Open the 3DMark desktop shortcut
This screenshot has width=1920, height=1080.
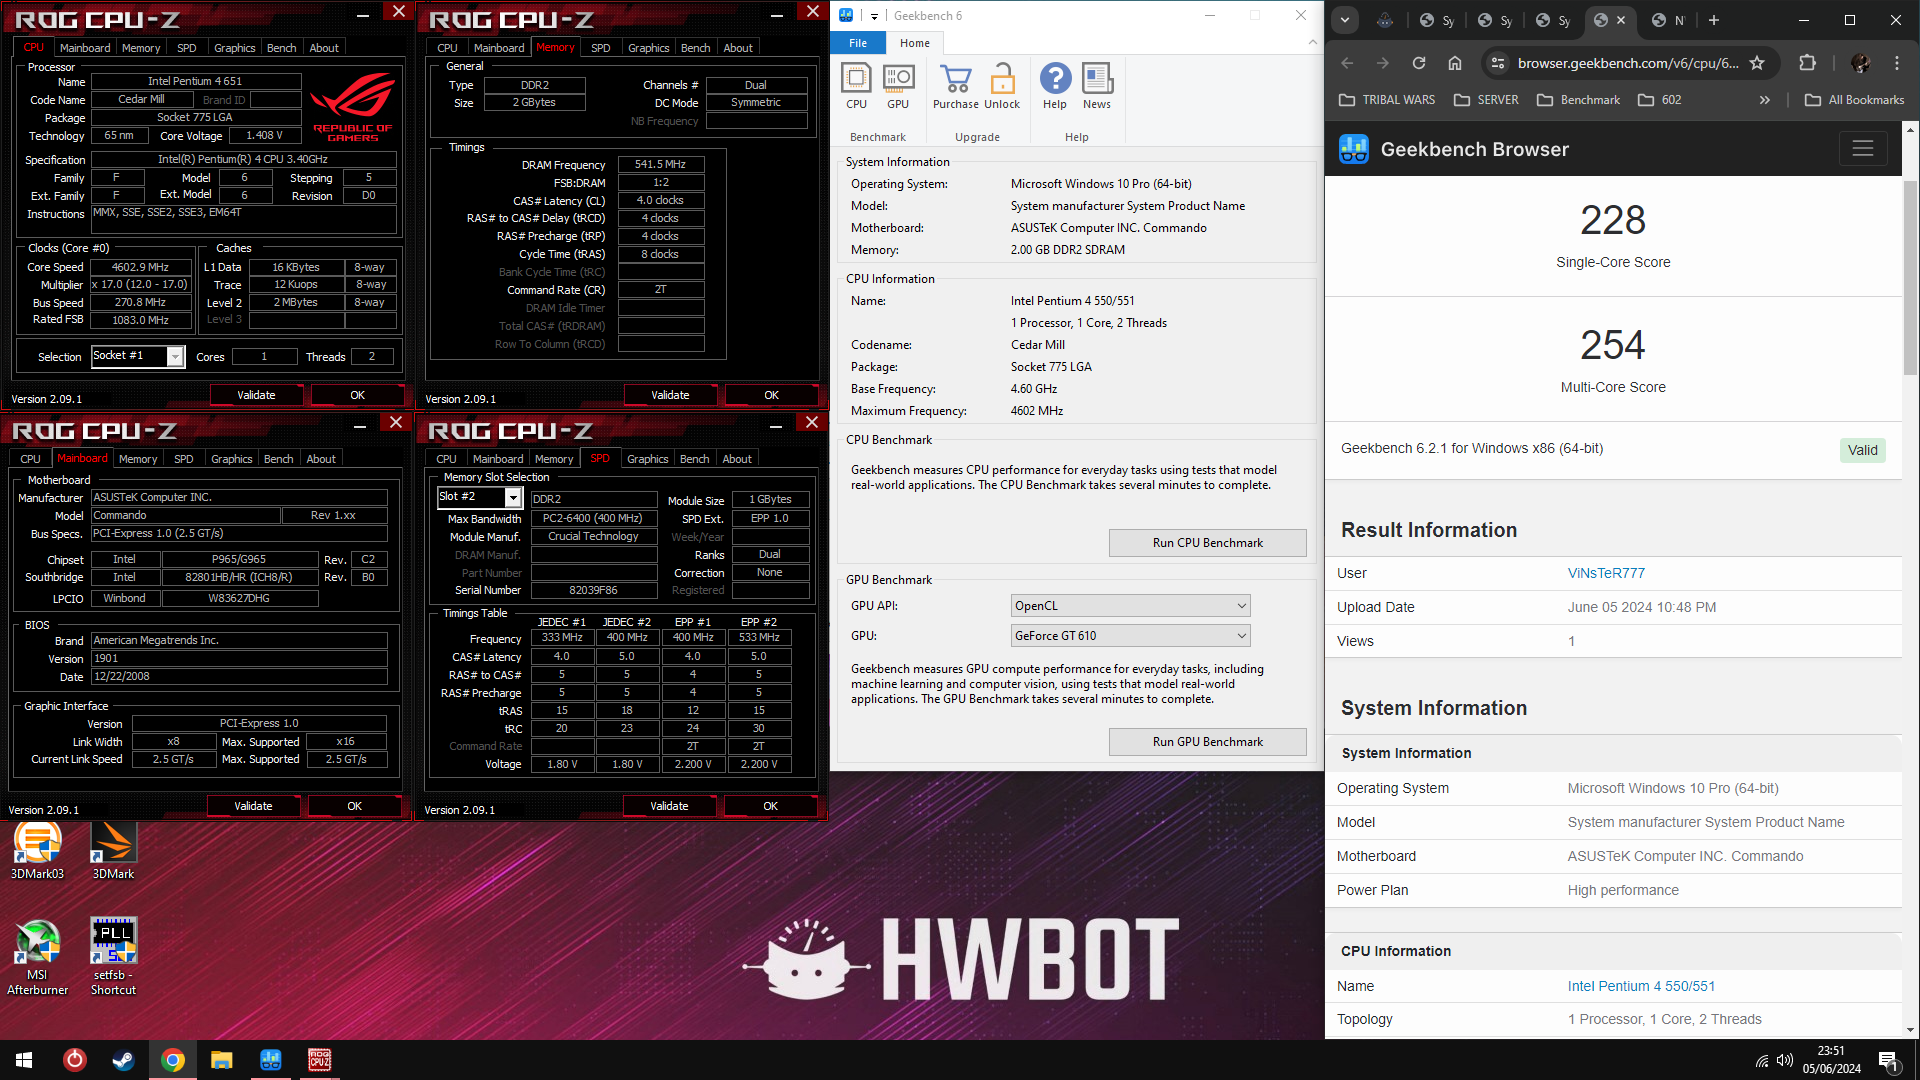coord(113,851)
